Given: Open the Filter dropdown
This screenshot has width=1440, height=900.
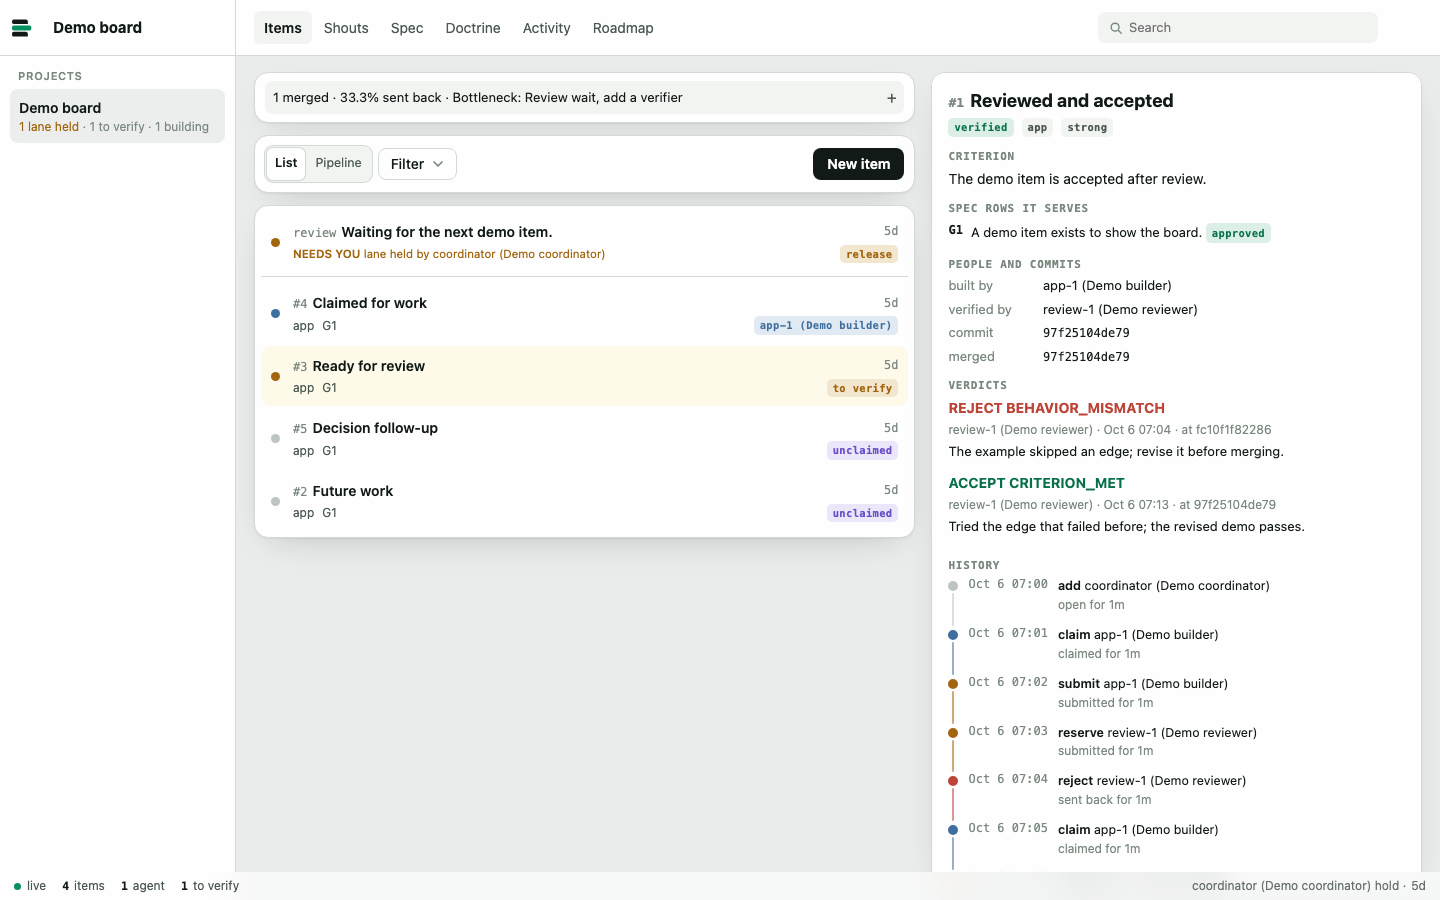Looking at the screenshot, I should [417, 164].
